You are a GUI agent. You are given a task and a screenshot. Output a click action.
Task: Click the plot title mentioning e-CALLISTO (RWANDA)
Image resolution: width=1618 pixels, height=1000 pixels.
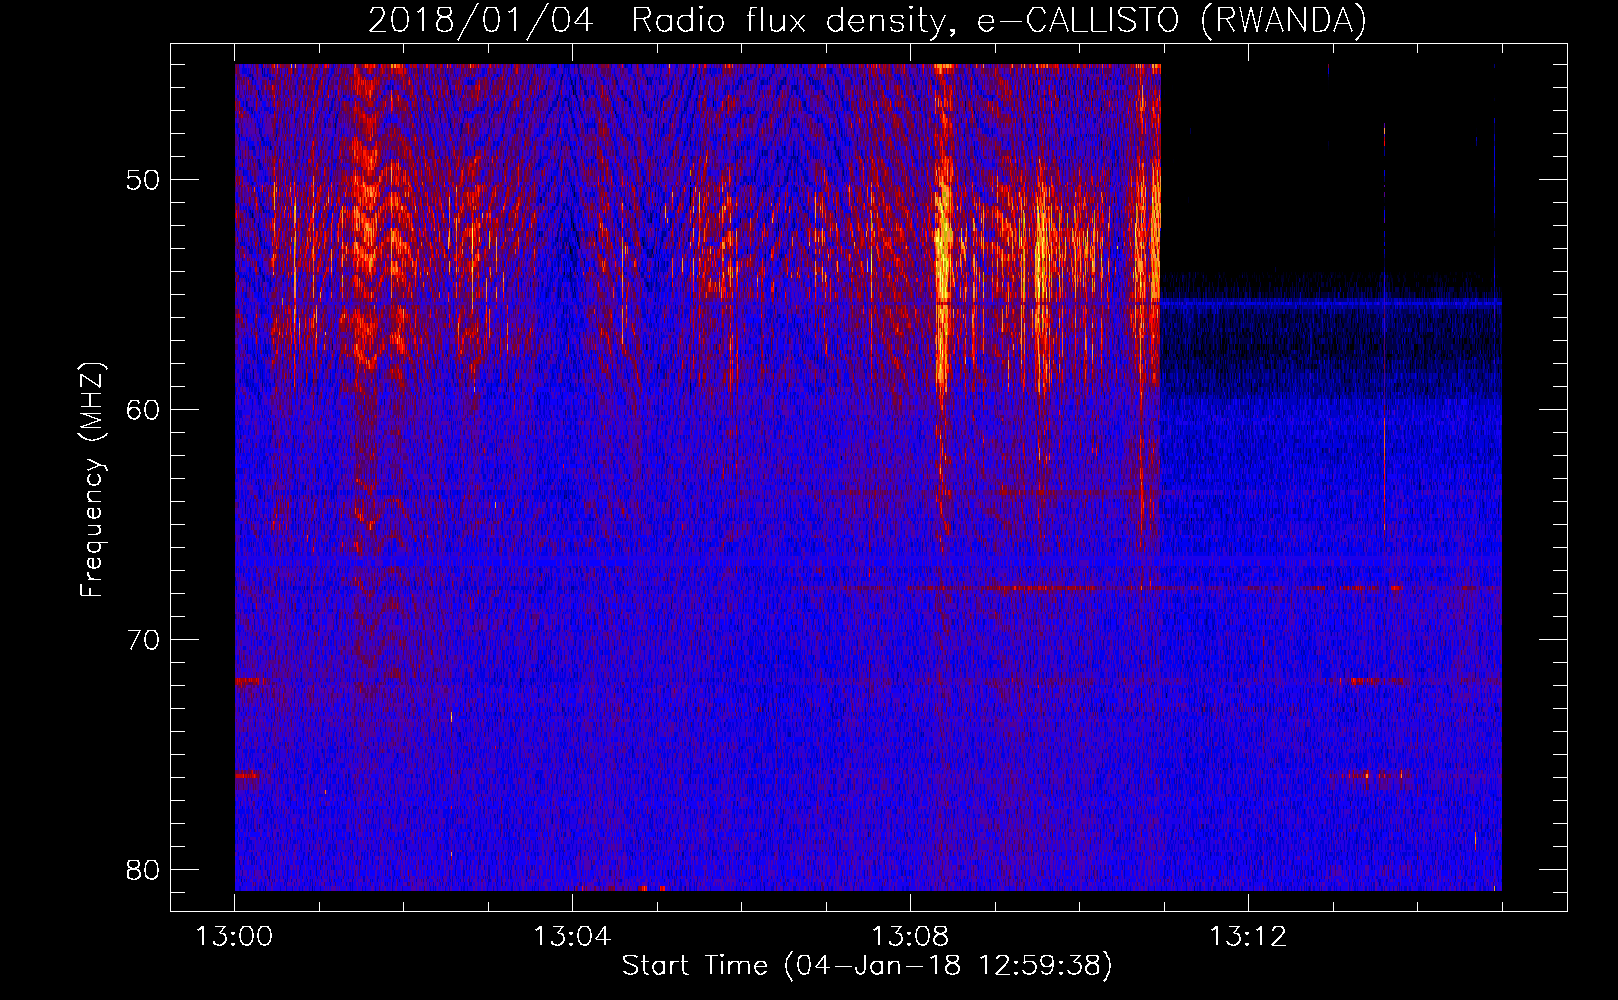click(867, 20)
